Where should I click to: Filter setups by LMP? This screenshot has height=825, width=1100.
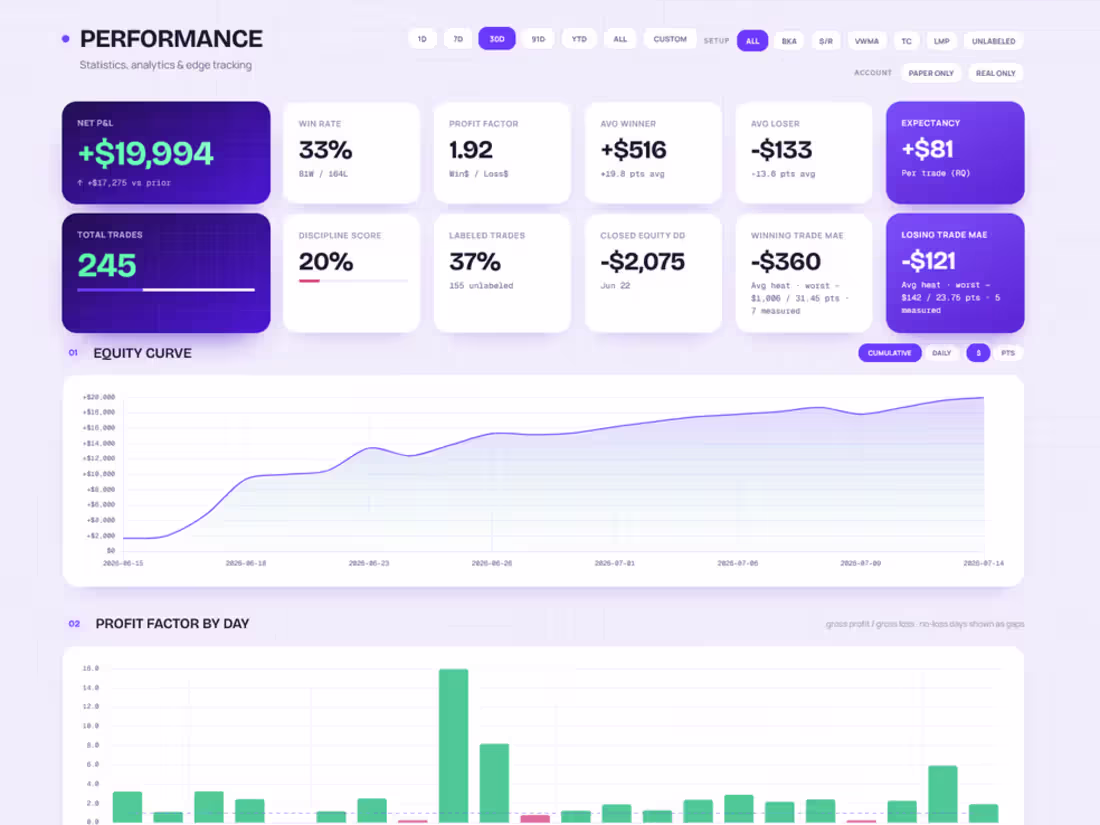(941, 41)
